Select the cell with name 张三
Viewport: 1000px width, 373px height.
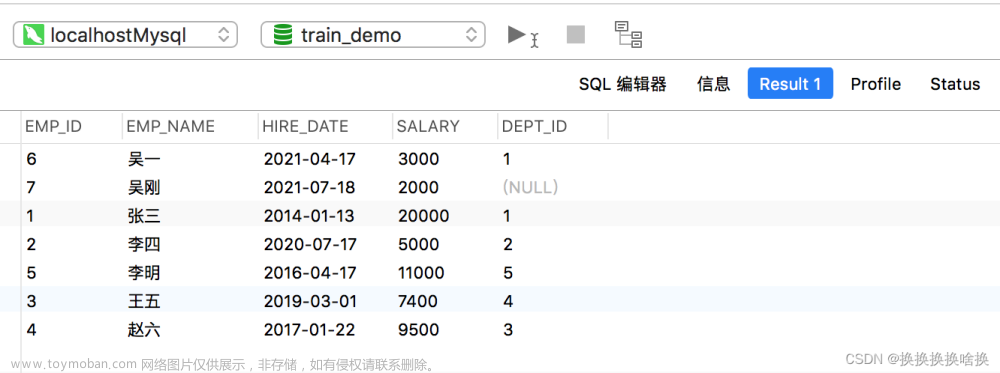tap(143, 216)
